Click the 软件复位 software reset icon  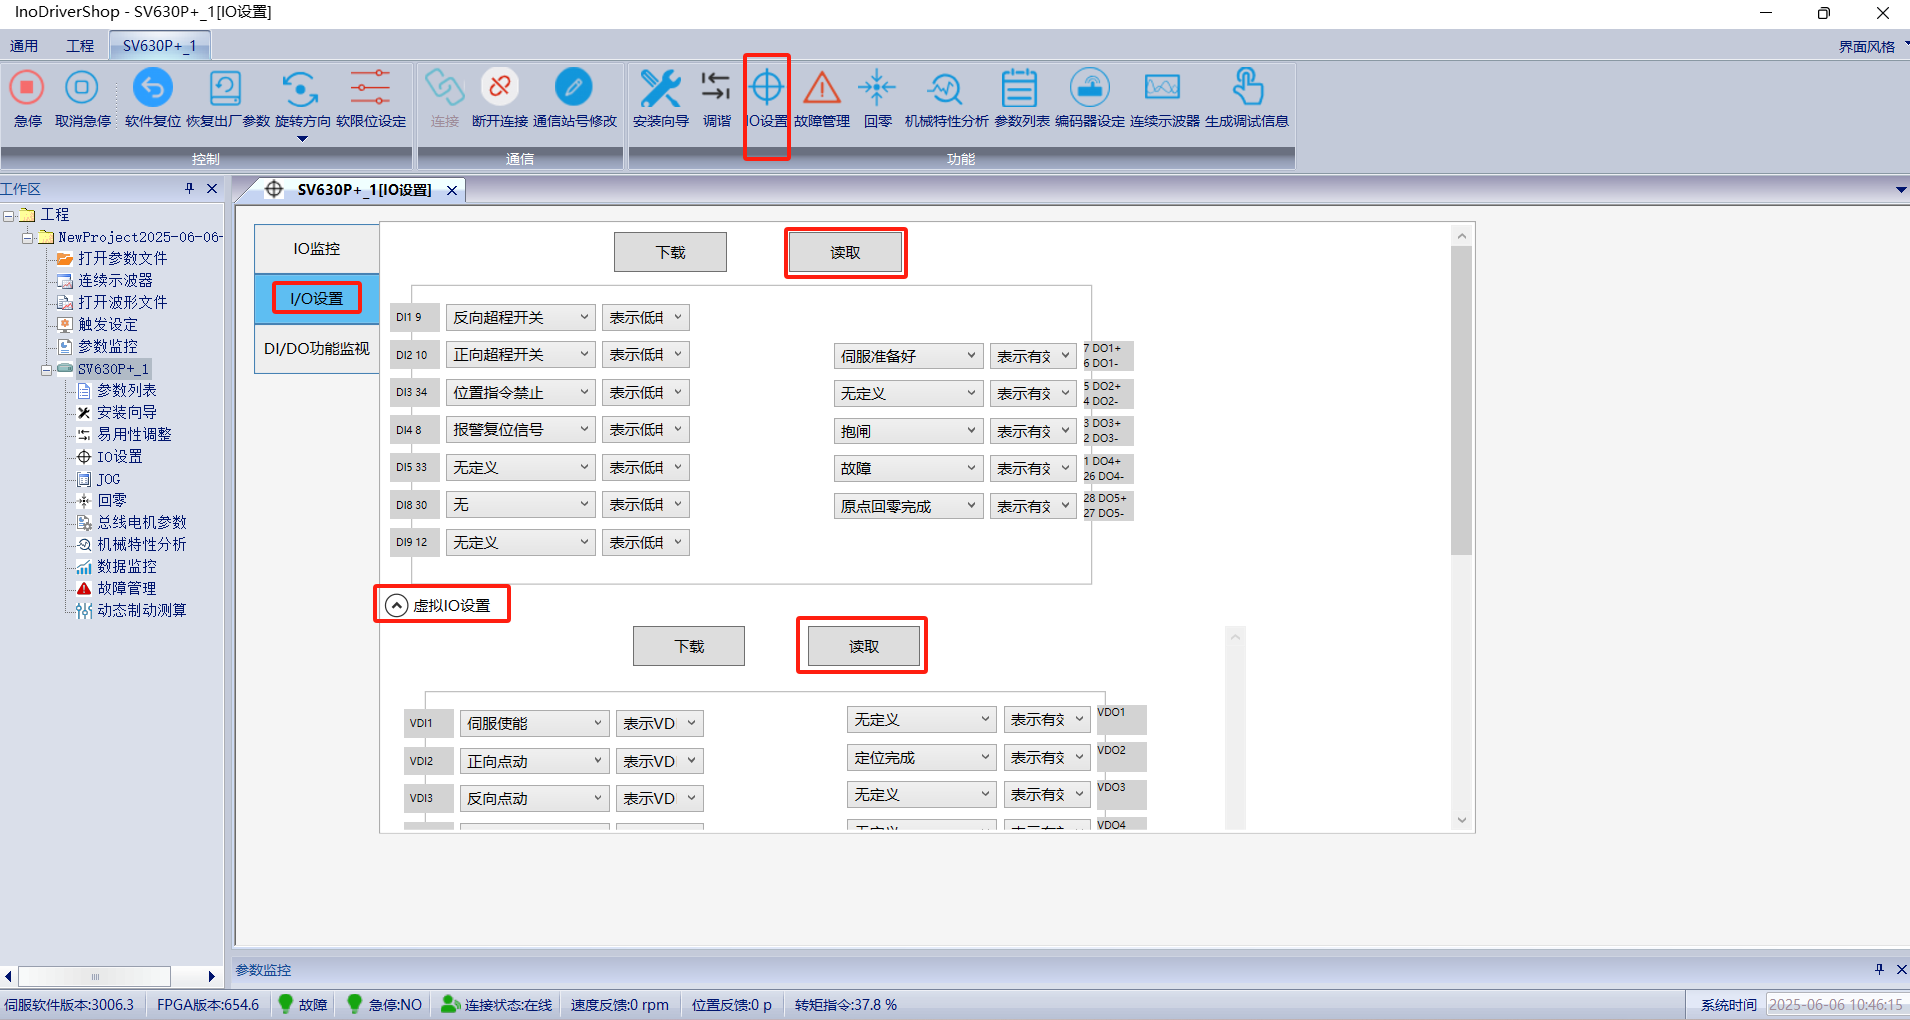coord(152,89)
